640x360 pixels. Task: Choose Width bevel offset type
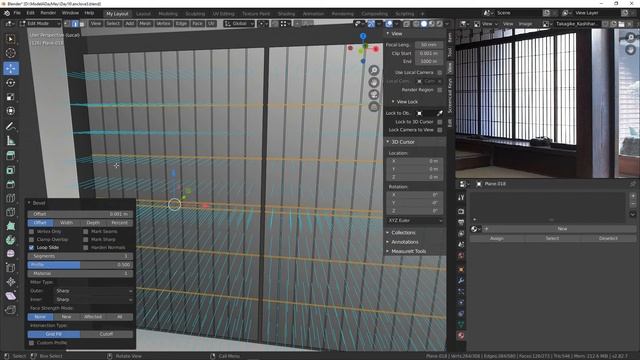(66, 223)
